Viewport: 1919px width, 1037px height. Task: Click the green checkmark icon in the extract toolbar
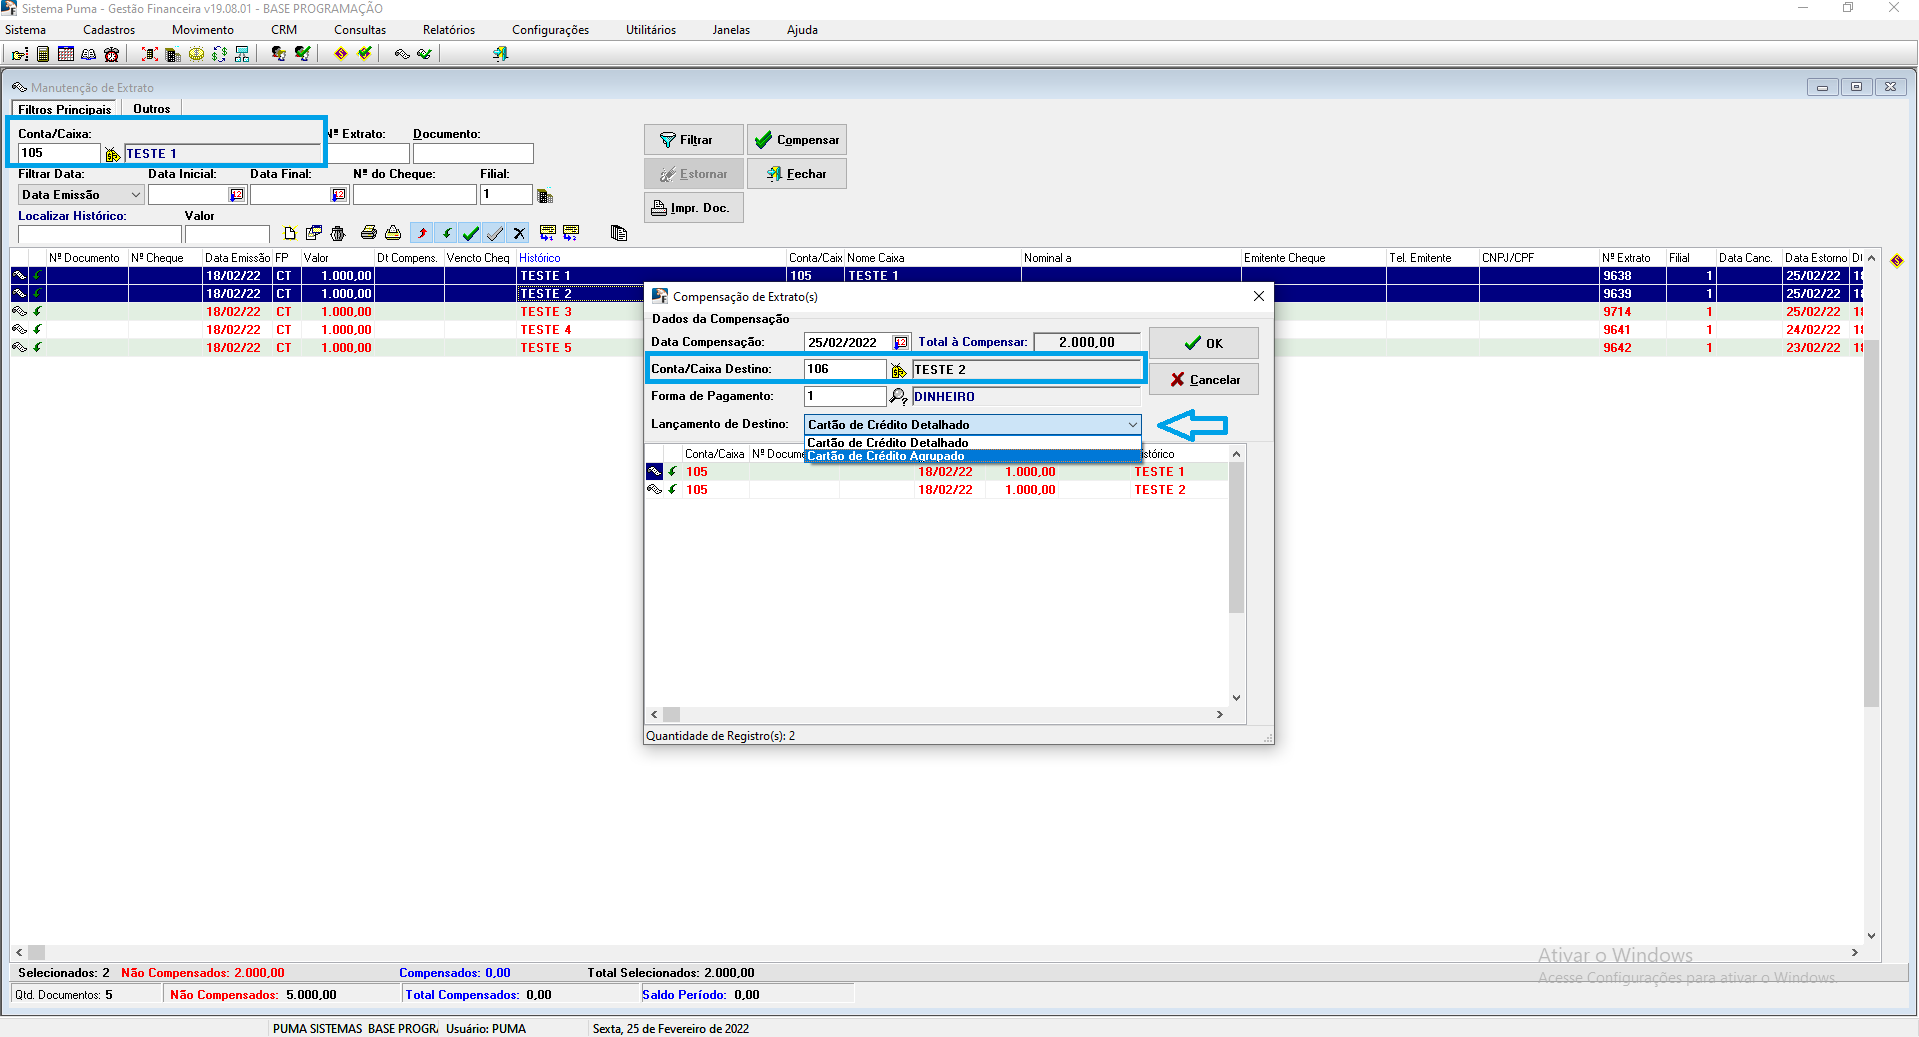[471, 233]
